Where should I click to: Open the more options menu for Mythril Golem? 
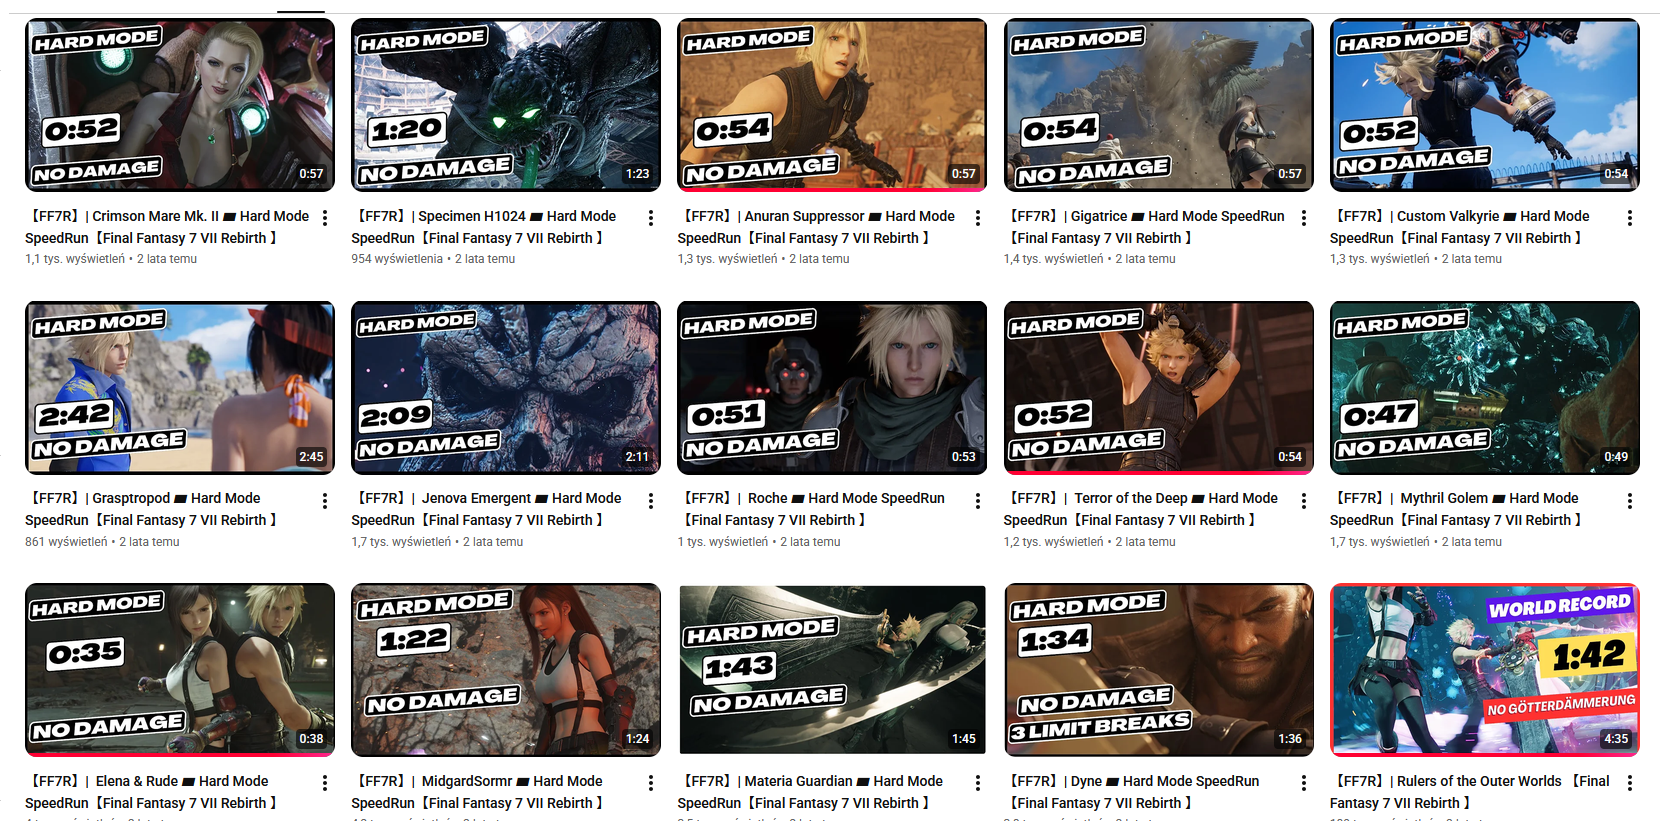[x=1630, y=501]
